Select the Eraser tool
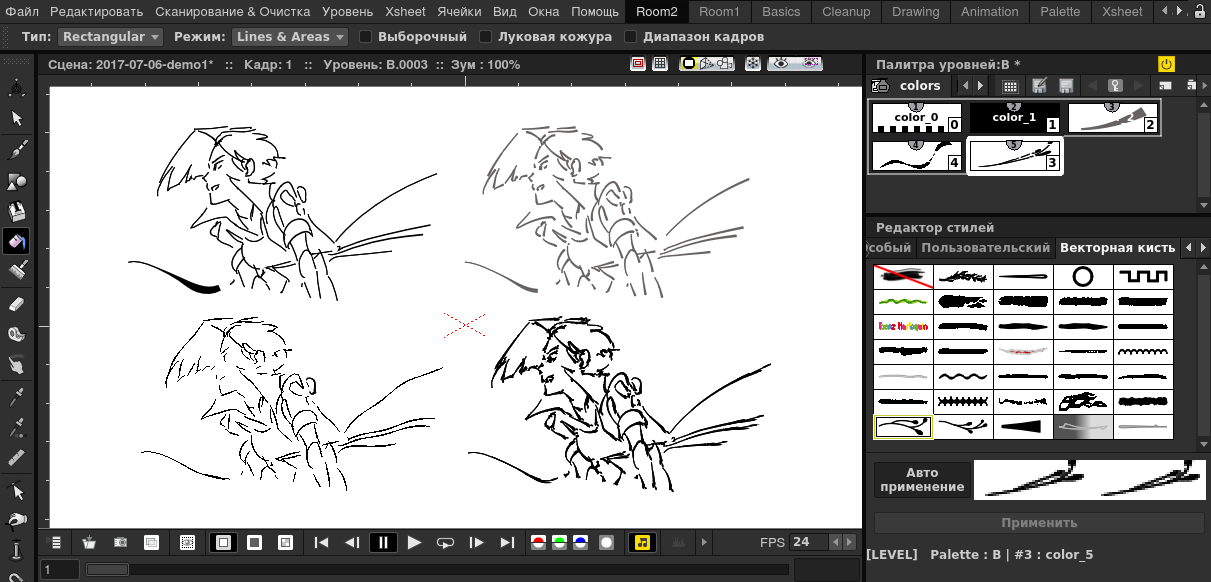Screen dimensions: 1211x582 tap(16, 304)
